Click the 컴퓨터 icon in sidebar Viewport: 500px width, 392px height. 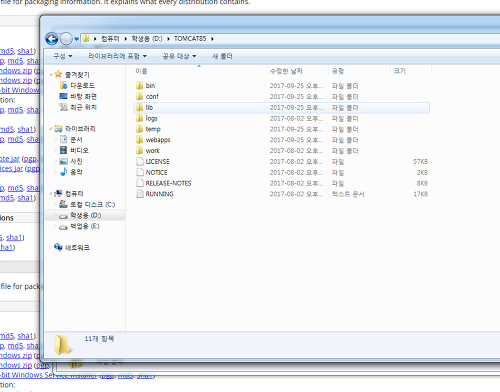coord(58,193)
